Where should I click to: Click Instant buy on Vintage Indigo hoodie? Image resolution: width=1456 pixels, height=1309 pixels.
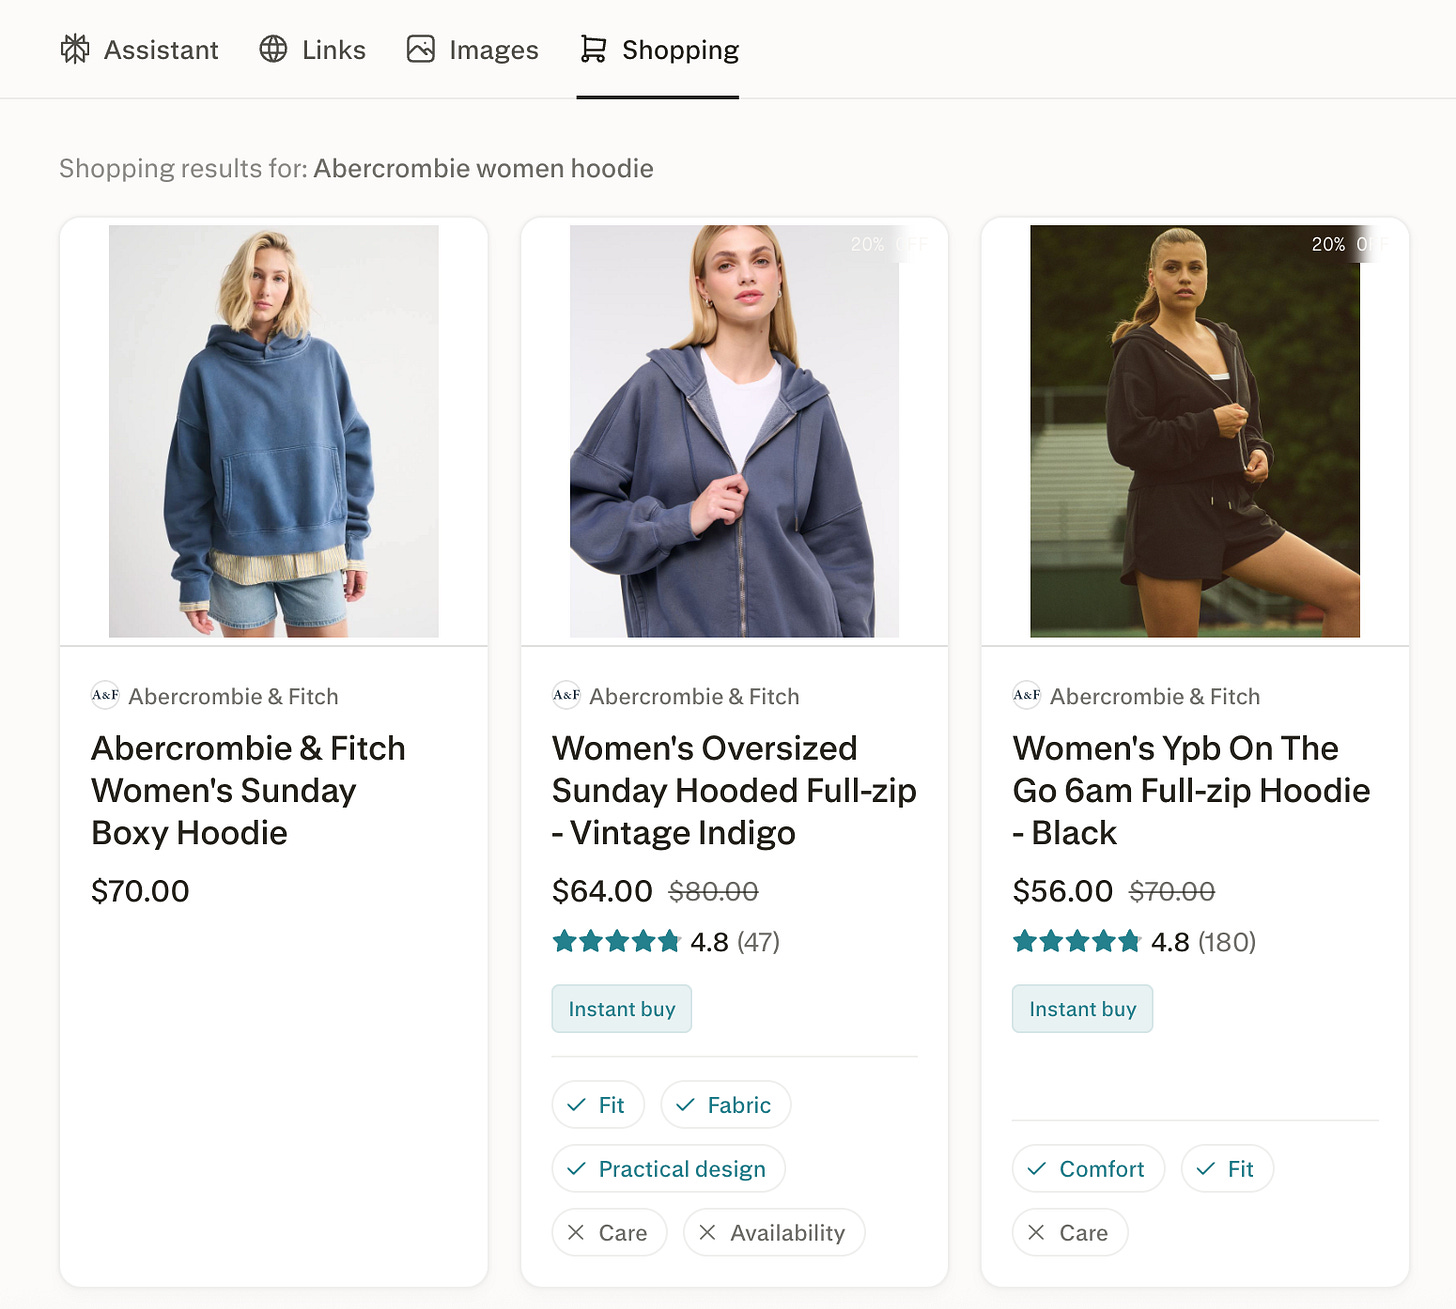tap(622, 1009)
